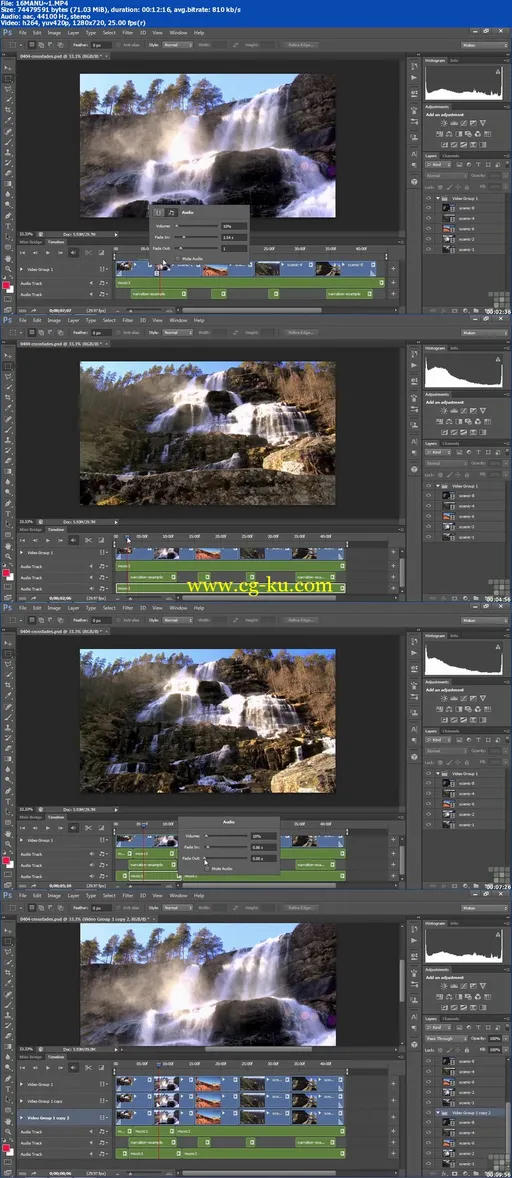Click Timeline tab in third frame

pos(56,817)
